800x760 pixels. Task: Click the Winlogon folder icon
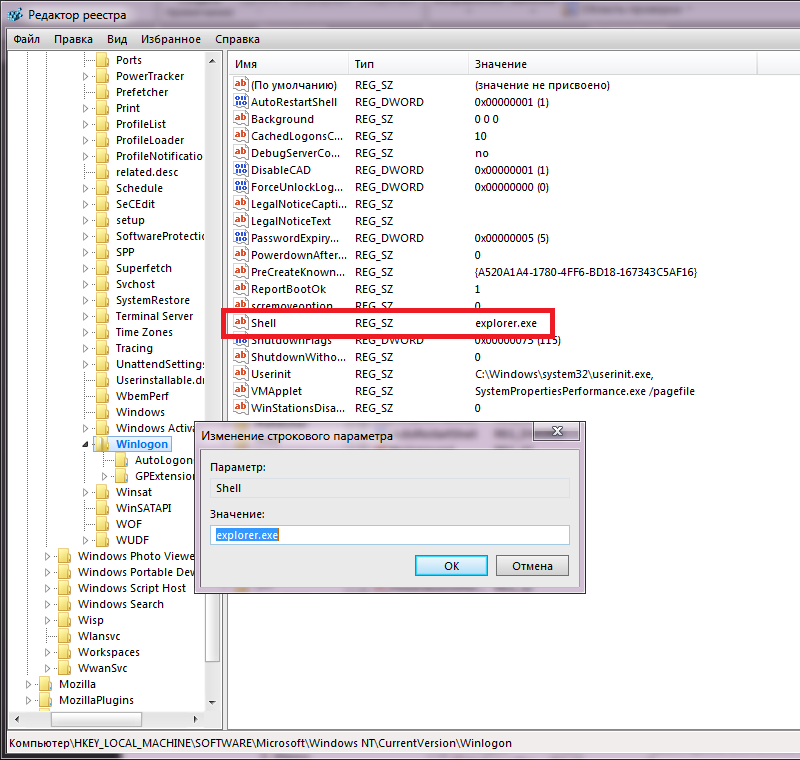pos(103,444)
